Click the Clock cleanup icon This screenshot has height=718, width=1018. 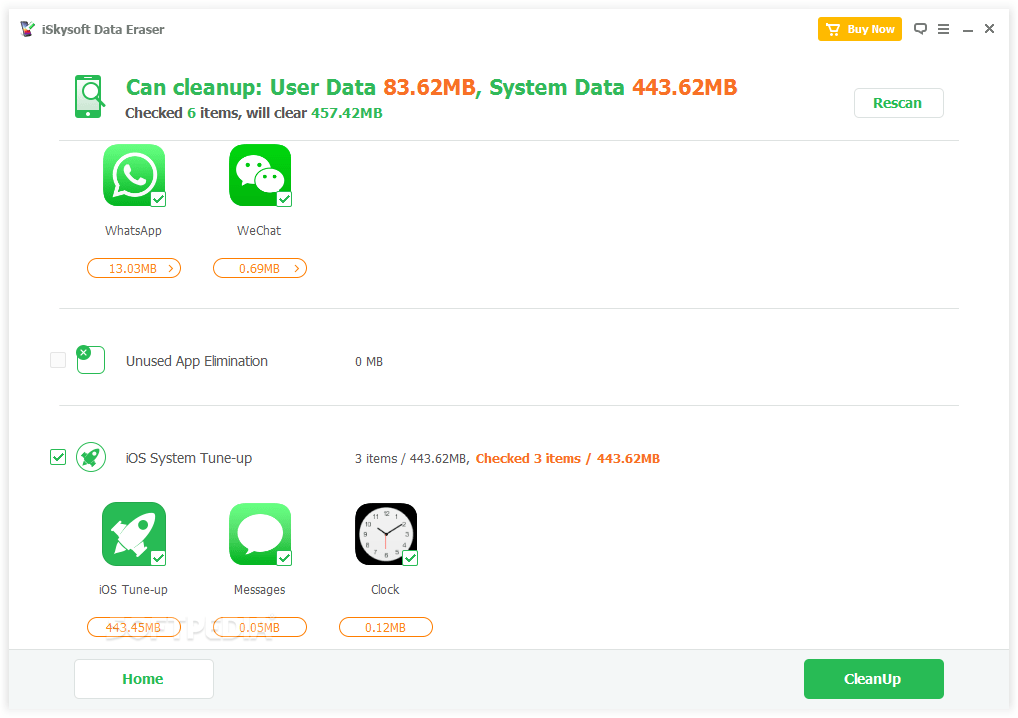(x=385, y=533)
